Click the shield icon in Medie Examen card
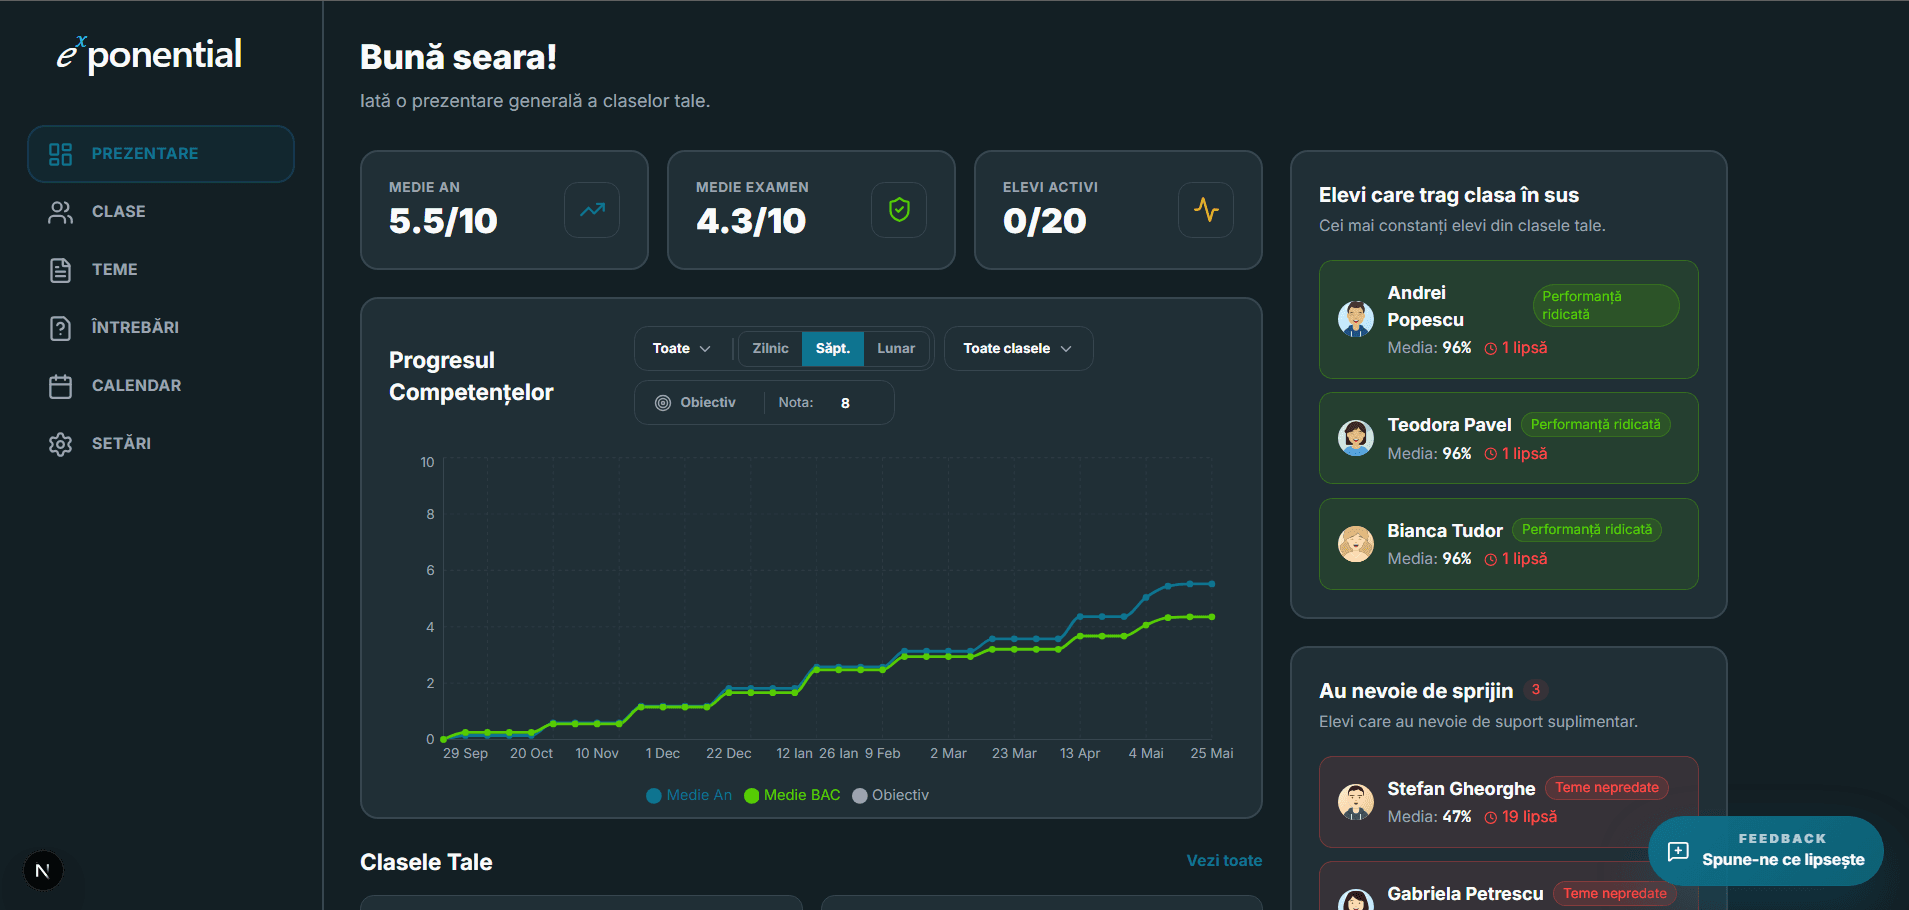 coord(899,210)
